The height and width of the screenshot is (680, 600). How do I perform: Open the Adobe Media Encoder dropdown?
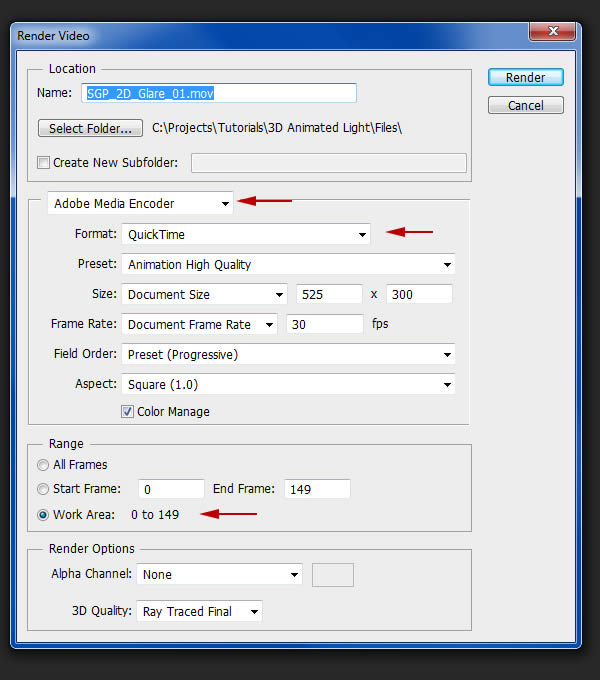pos(140,203)
